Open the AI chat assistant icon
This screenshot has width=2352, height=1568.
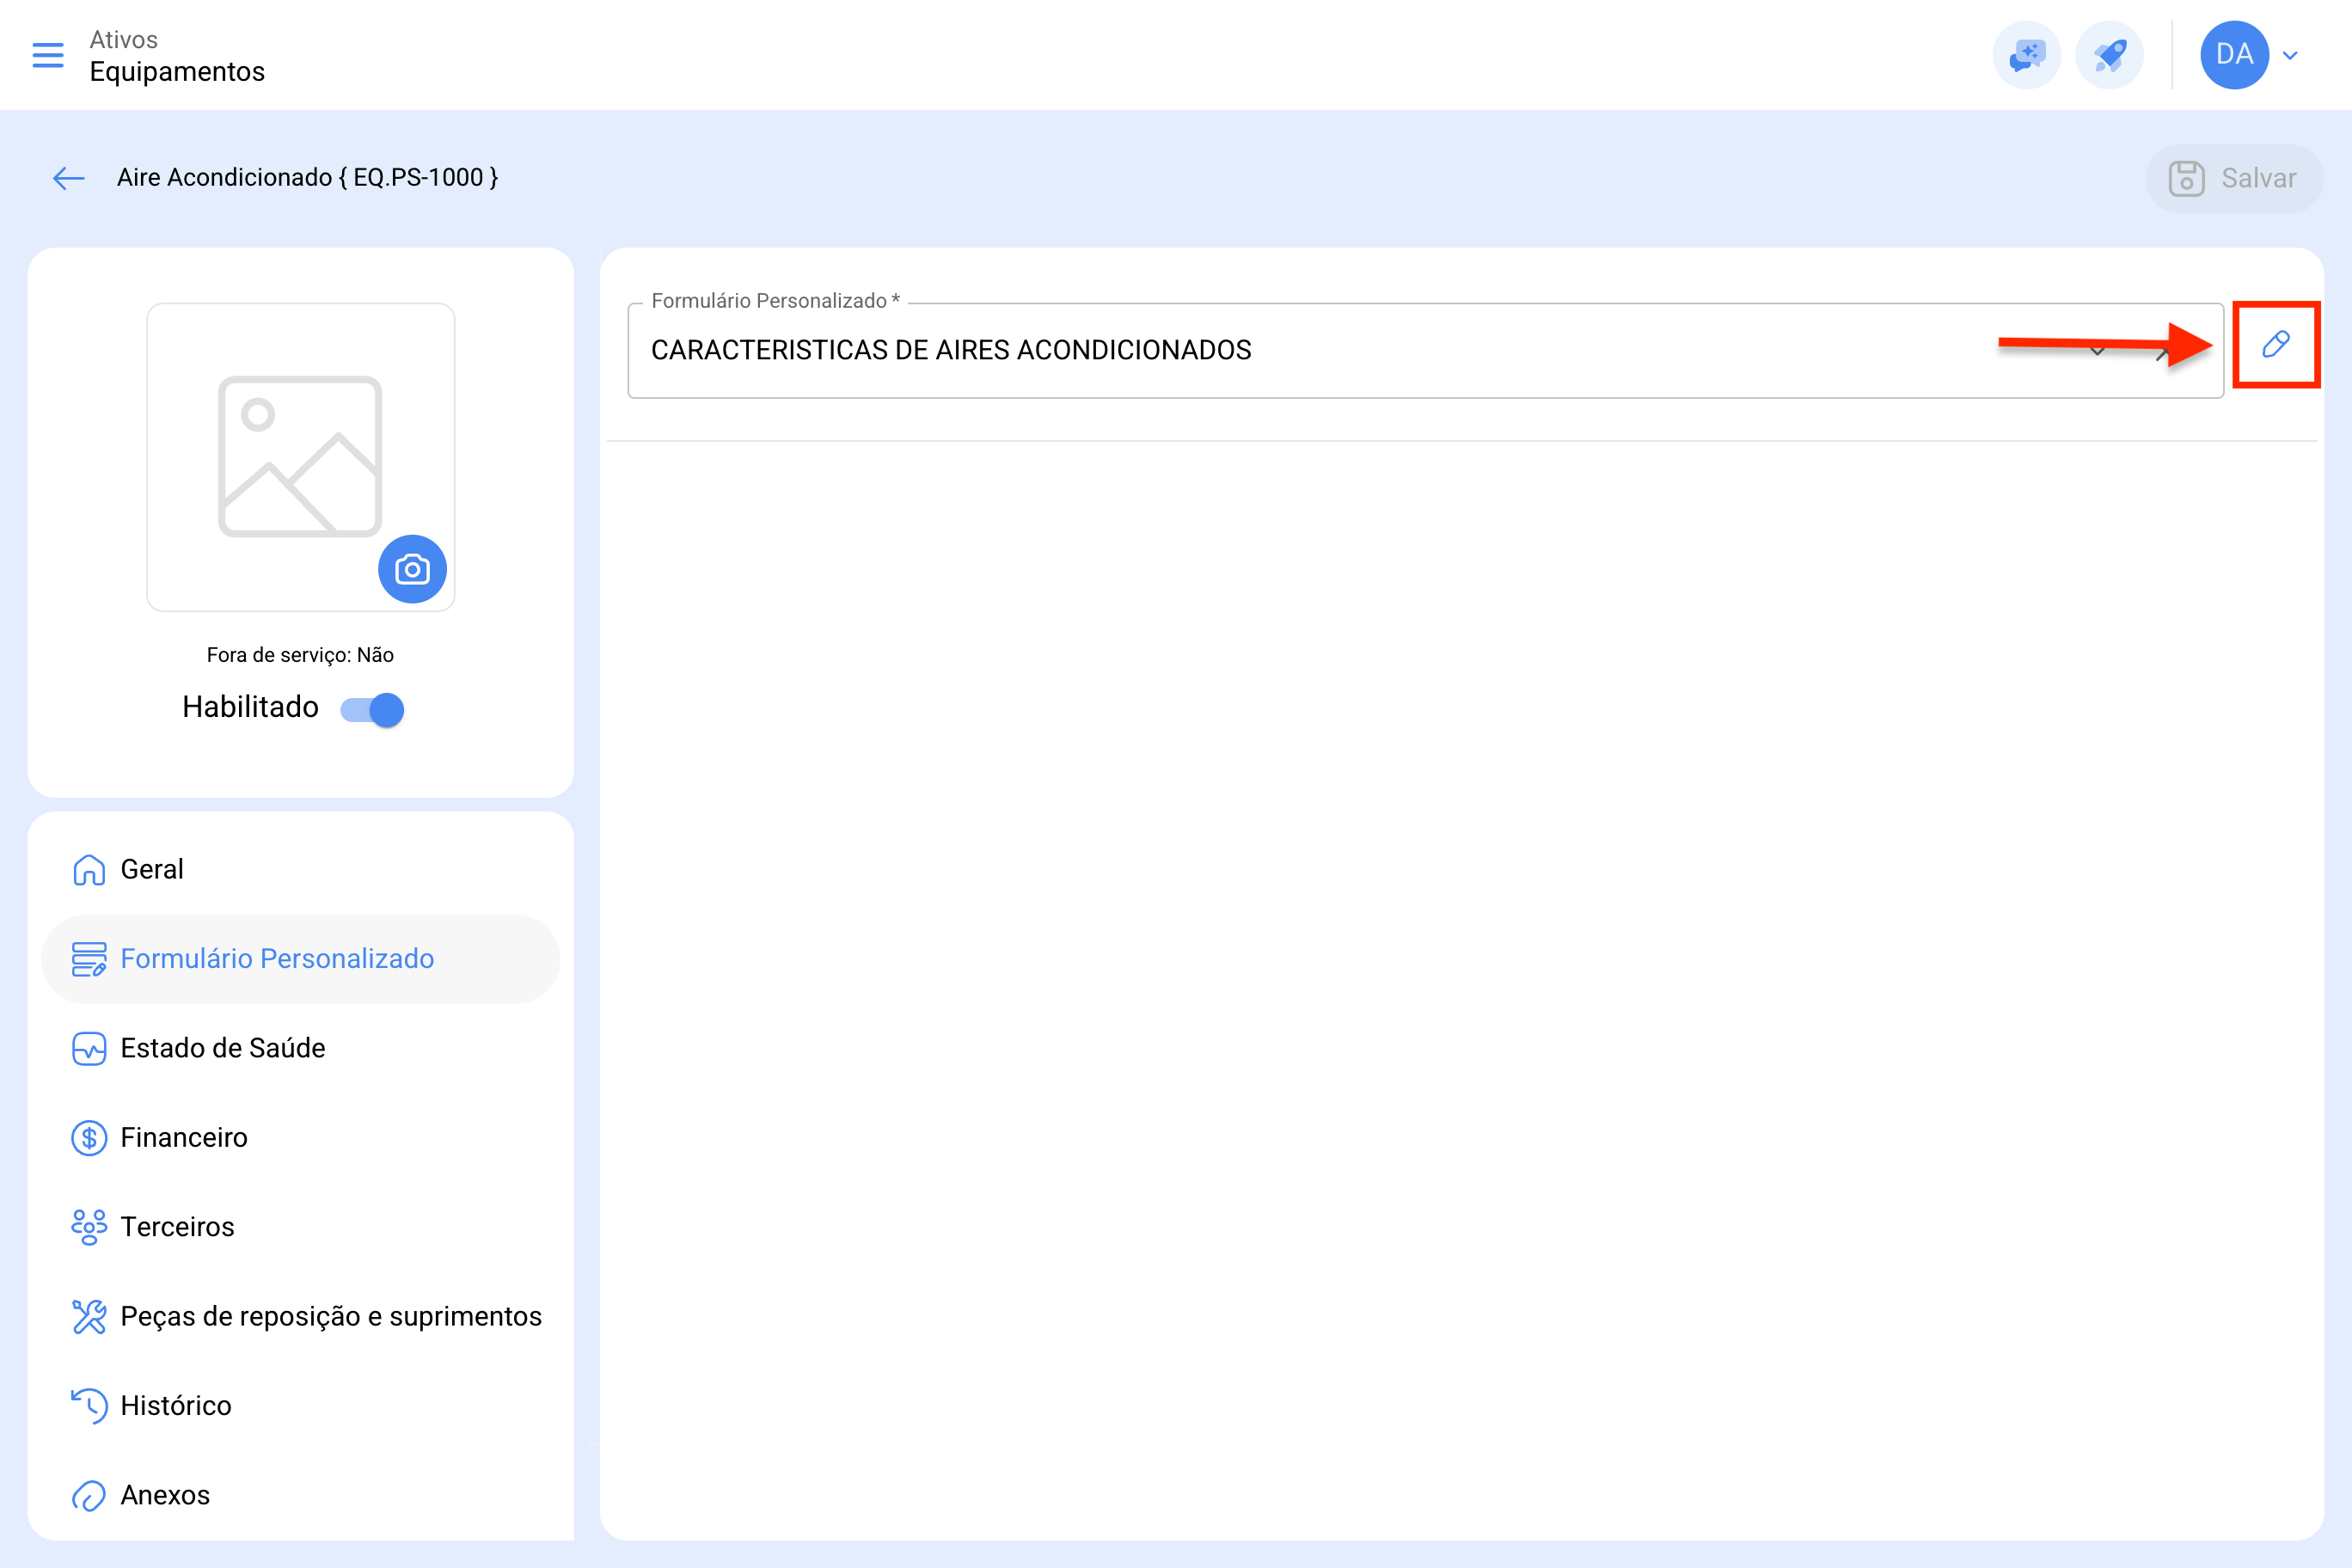[2026, 55]
